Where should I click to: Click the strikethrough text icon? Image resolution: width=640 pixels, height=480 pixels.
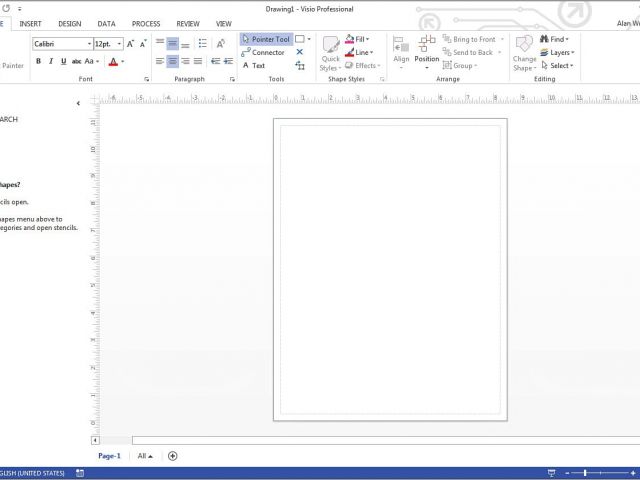click(x=76, y=62)
